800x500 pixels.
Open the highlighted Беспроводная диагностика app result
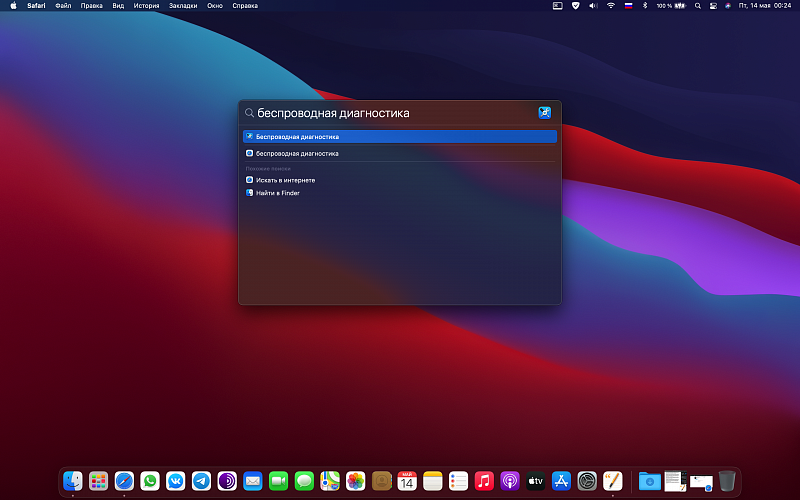tap(400, 136)
